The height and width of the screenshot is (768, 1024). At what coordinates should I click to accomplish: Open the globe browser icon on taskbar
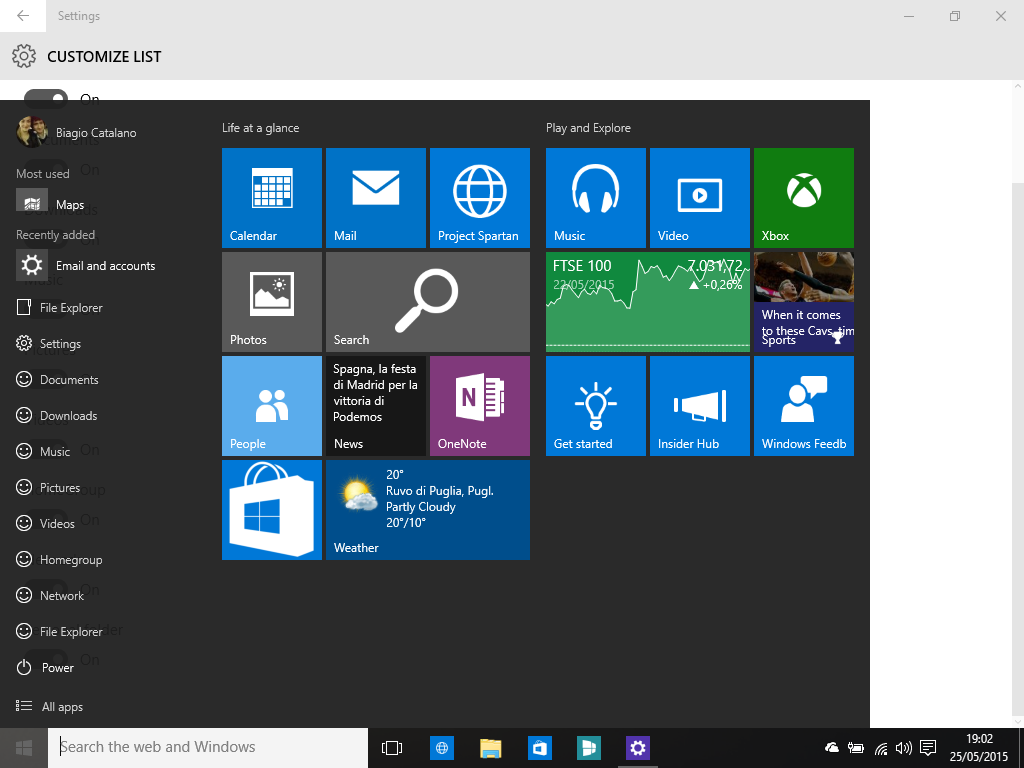(442, 748)
